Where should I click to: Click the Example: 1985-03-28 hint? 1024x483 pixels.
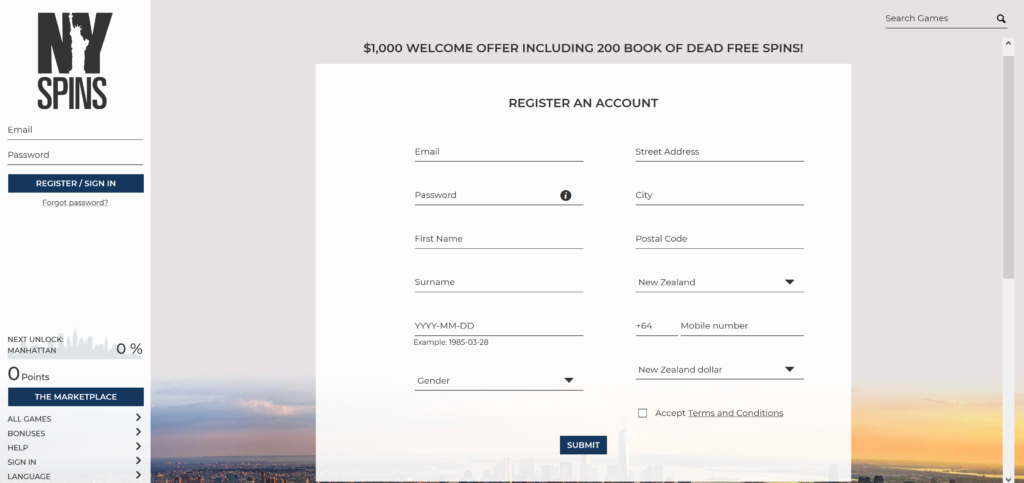(x=451, y=342)
